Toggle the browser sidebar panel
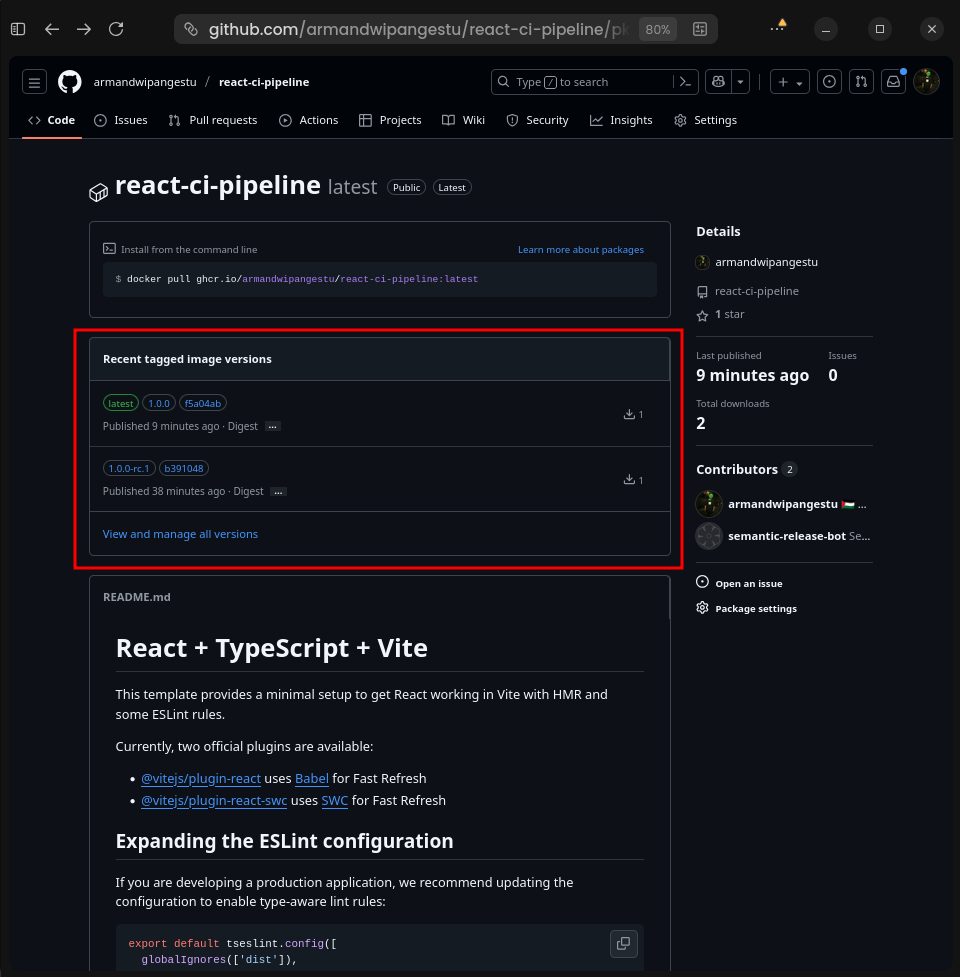This screenshot has width=960, height=977. 19,29
